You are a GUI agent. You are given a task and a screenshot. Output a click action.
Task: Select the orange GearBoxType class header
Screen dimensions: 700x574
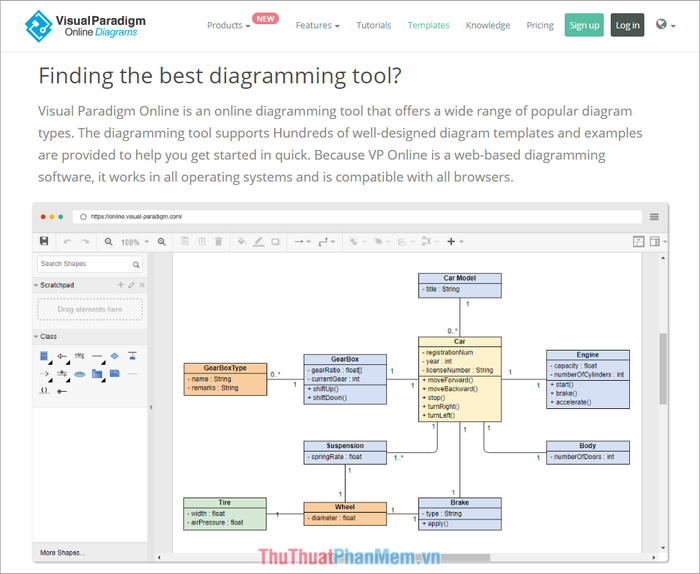tap(225, 368)
